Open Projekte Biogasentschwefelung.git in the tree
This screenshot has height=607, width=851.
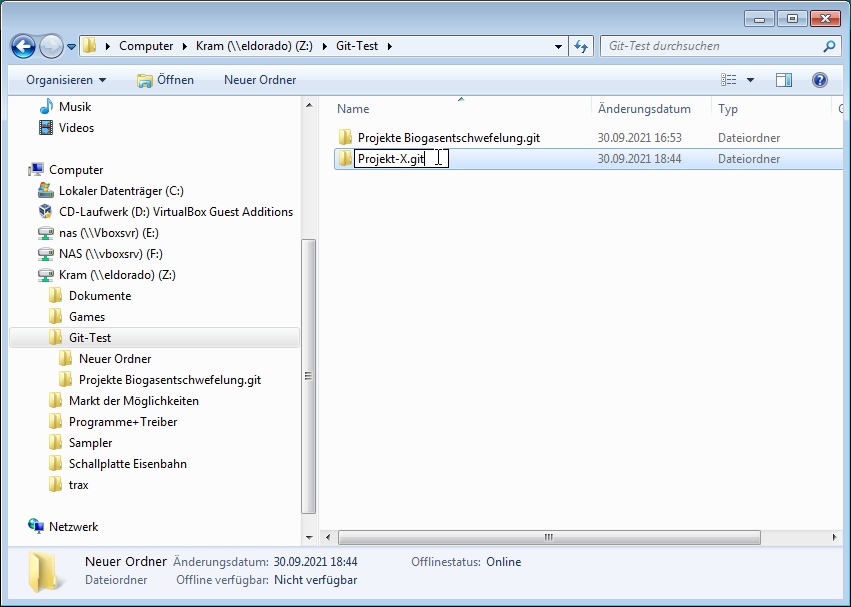(x=170, y=380)
